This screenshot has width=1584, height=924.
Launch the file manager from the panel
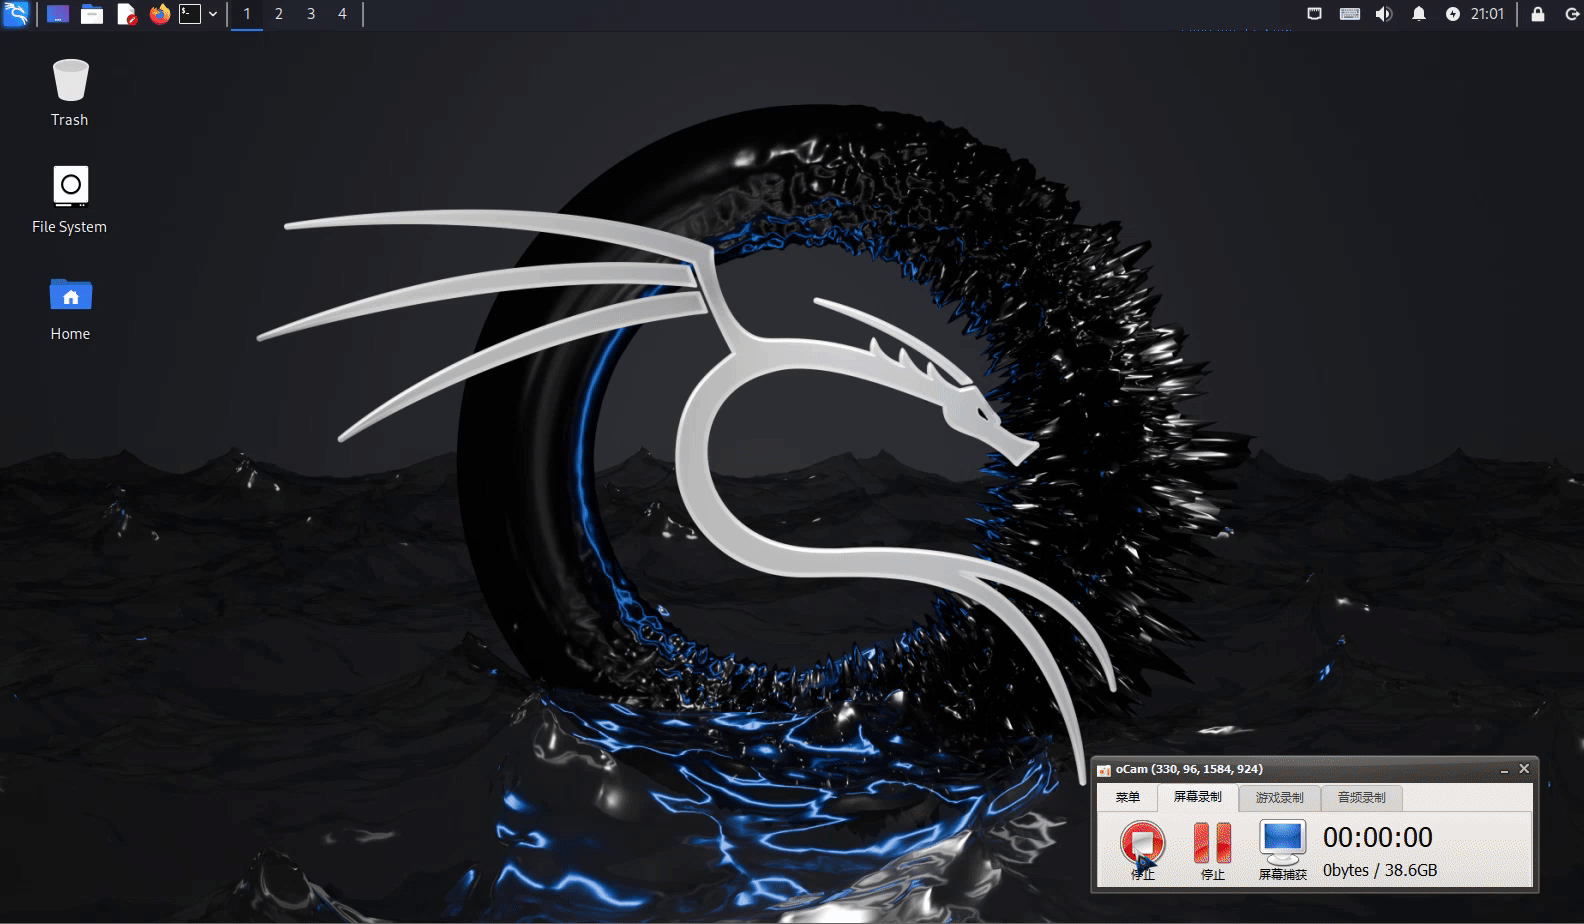(x=92, y=14)
